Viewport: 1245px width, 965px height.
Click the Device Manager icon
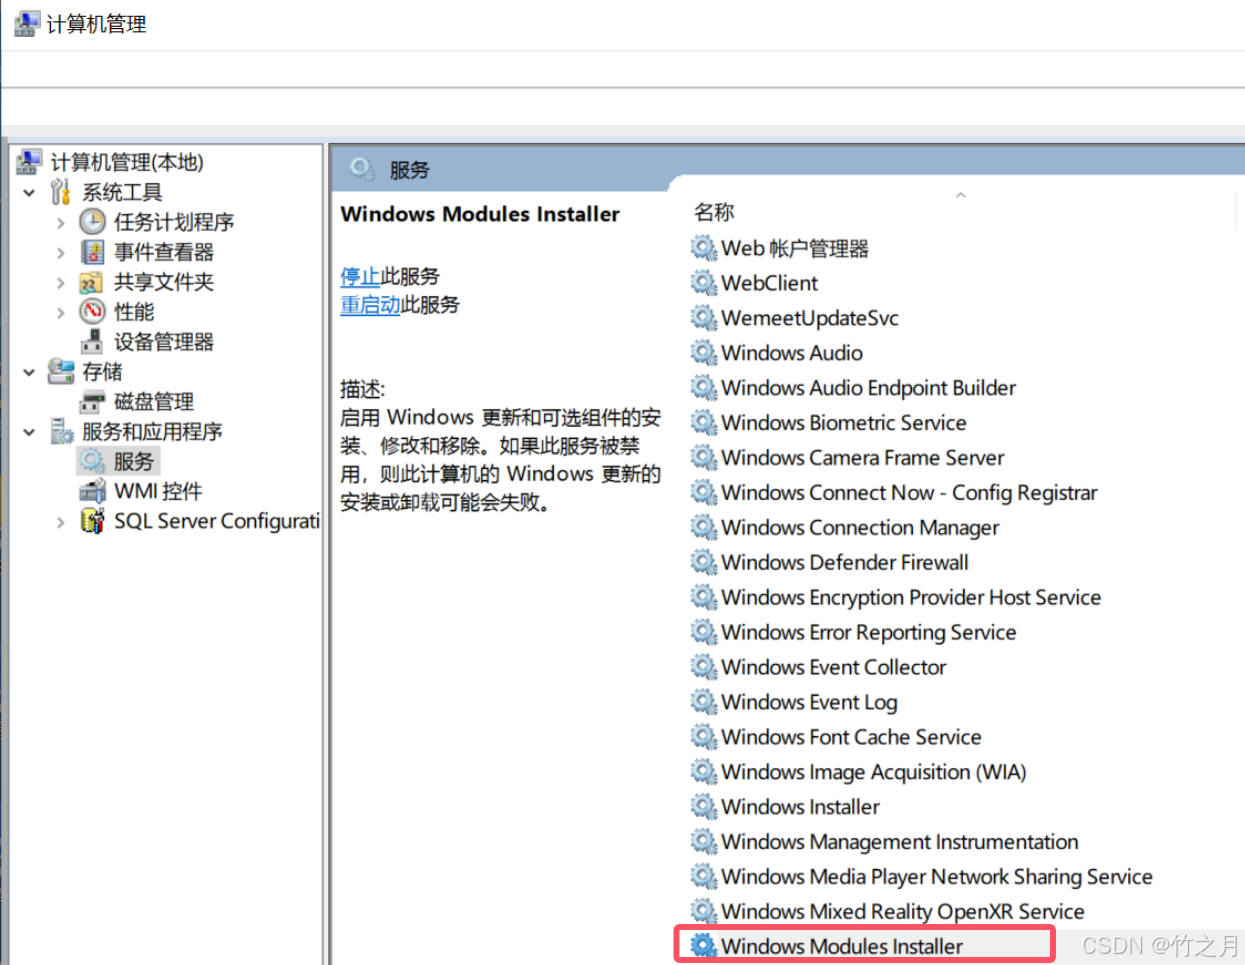click(92, 341)
